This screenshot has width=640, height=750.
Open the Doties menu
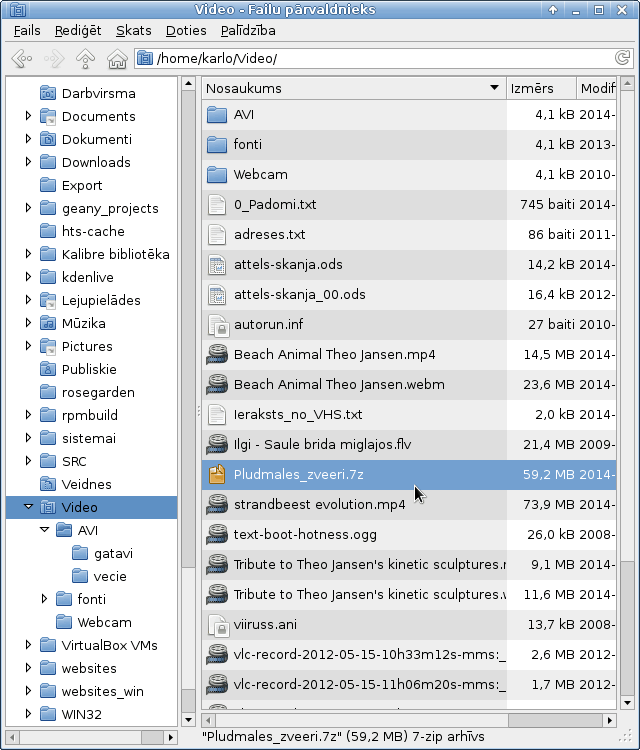click(x=186, y=31)
